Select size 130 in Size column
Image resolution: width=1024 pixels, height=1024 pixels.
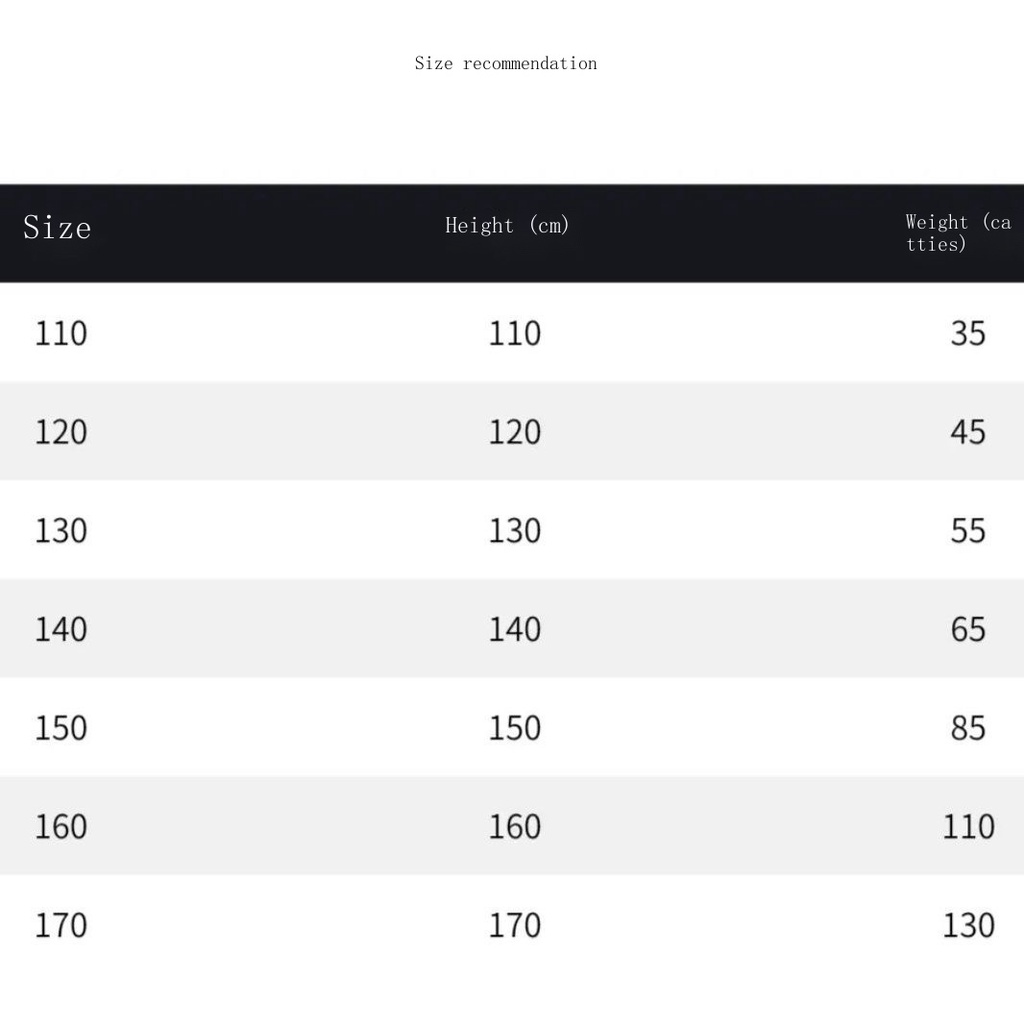(x=61, y=530)
